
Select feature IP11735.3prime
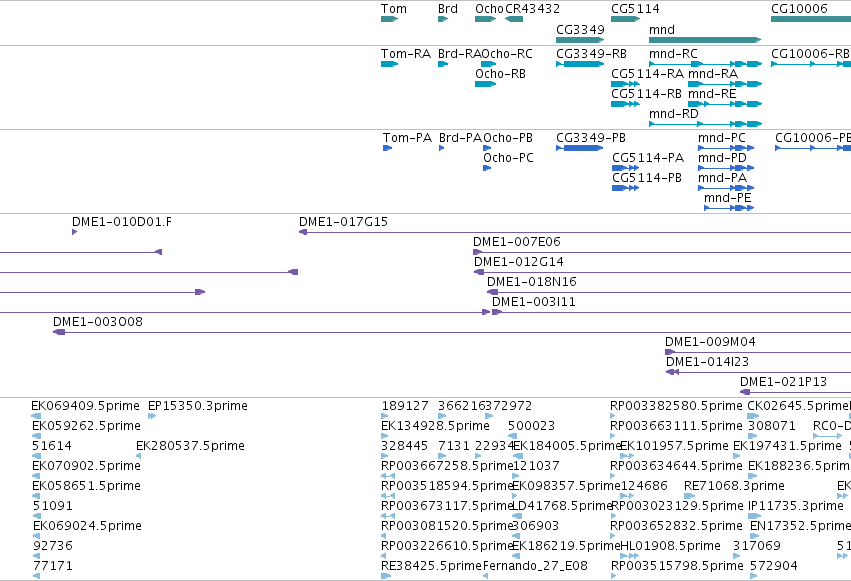pos(752,516)
